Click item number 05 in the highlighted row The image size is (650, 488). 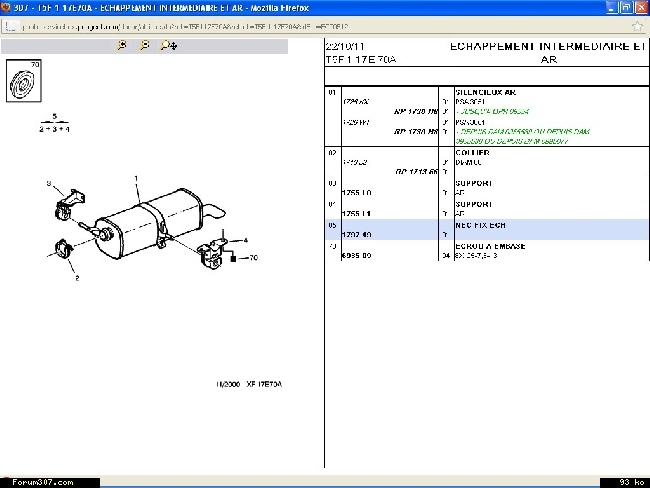332,225
